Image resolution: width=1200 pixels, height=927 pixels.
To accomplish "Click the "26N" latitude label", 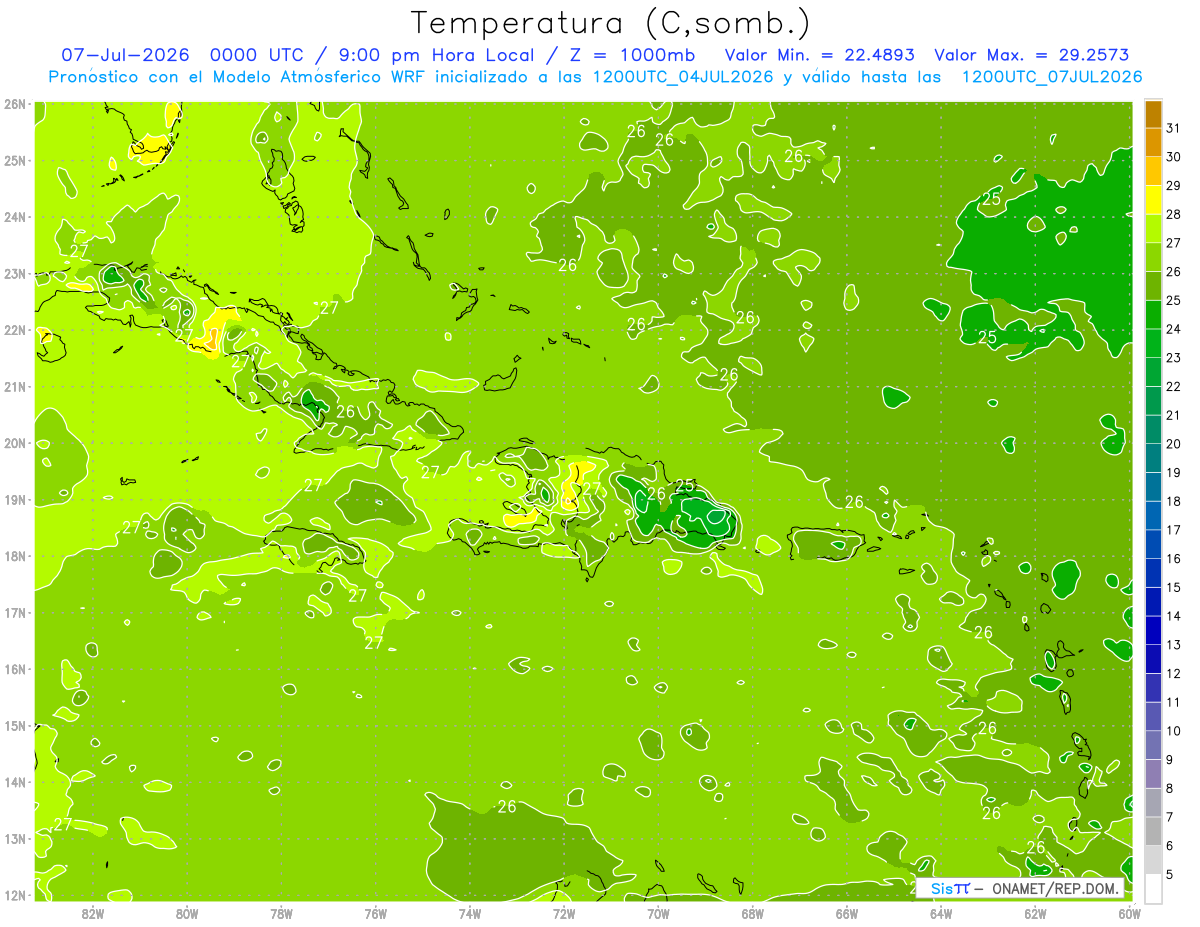I will click(15, 104).
